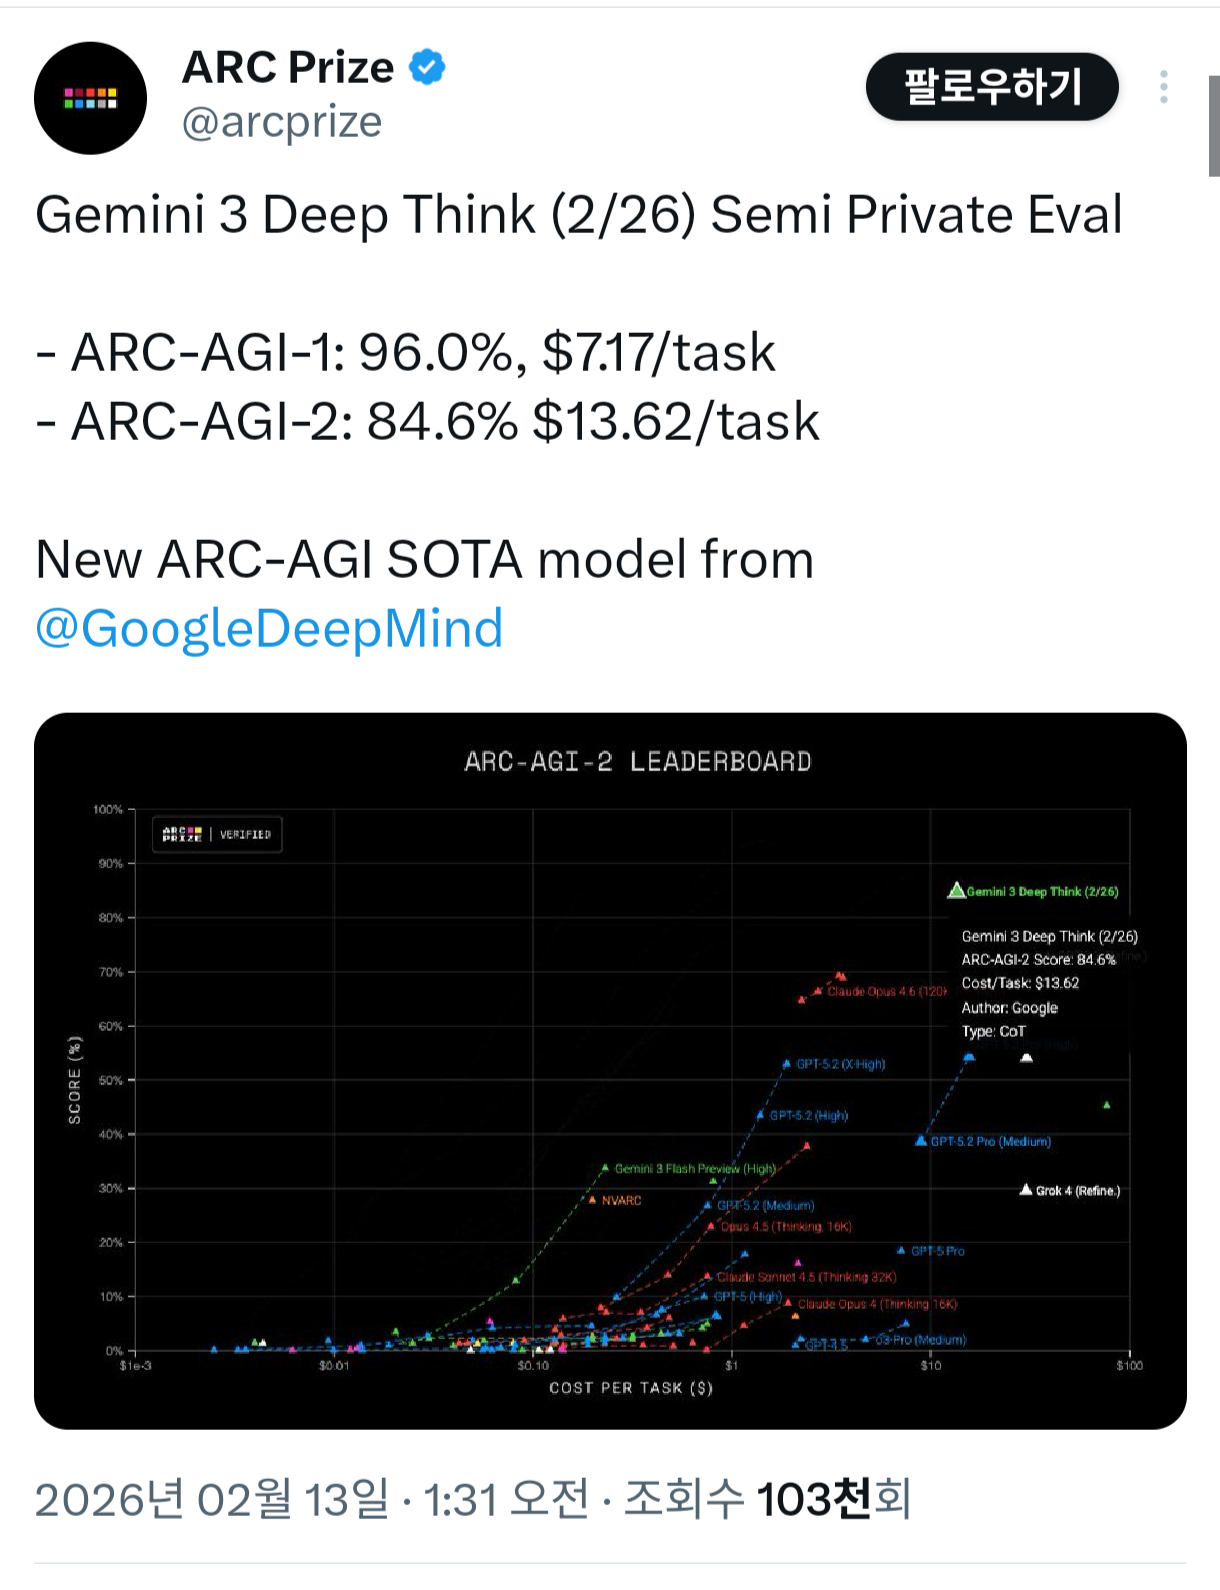Click the green Gemini 3 Deep Think triangle marker
Image resolution: width=1220 pixels, height=1590 pixels.
click(x=956, y=890)
